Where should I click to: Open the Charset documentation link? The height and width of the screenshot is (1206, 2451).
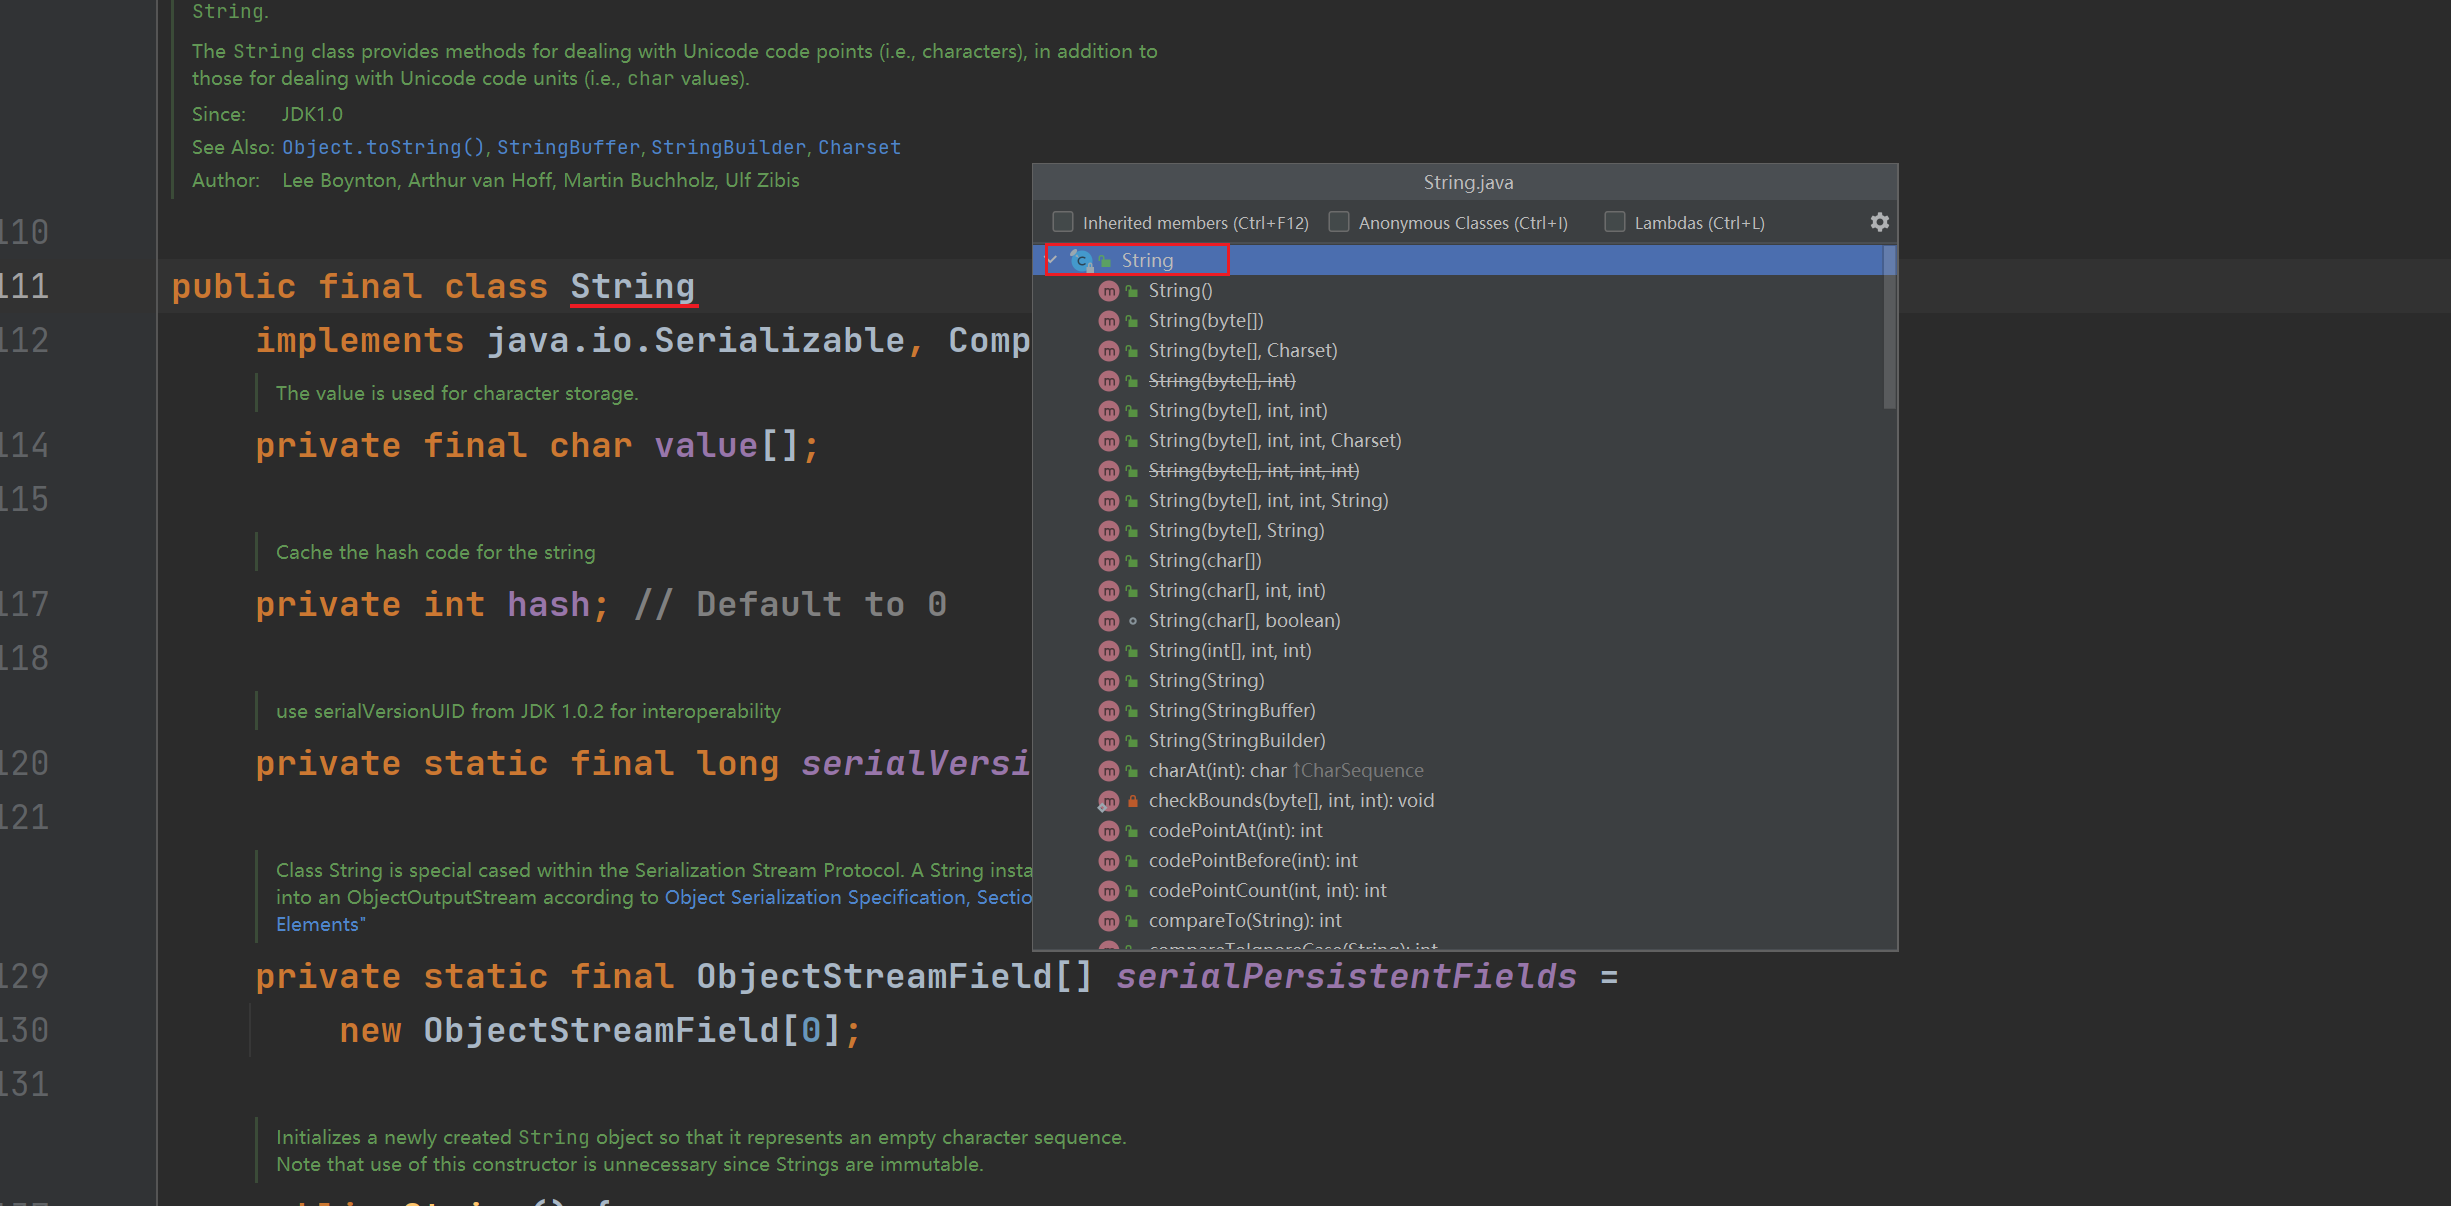pos(859,148)
